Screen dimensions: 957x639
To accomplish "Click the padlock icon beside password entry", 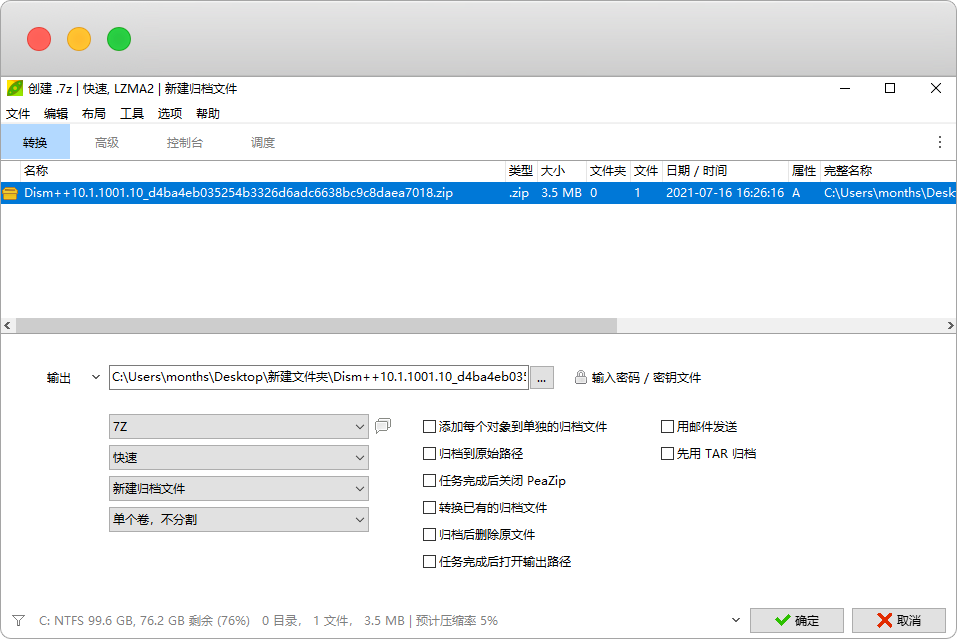I will coord(581,377).
